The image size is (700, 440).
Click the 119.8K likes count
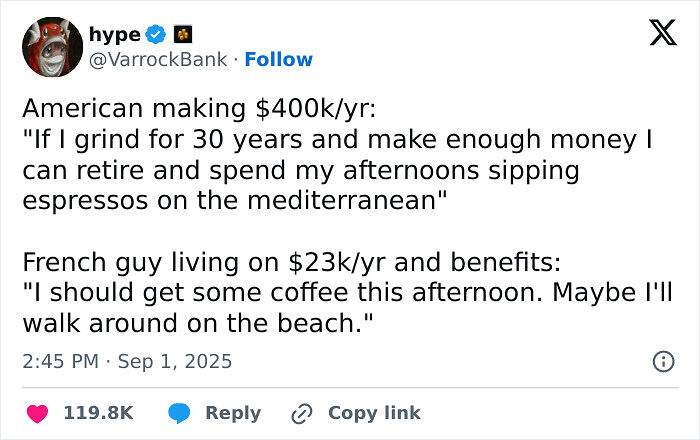(x=98, y=413)
